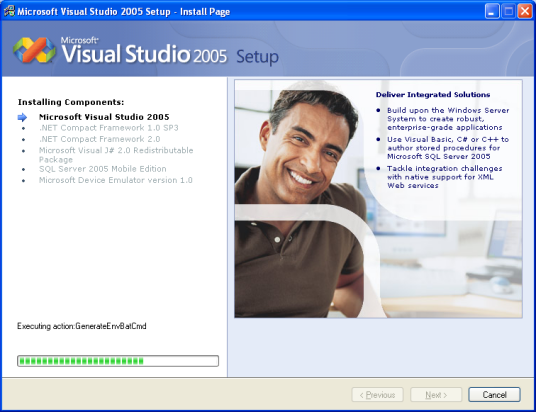This screenshot has width=536, height=412.
Task: Select Microsoft Device Emulator version 1.0 entry
Action: click(116, 180)
